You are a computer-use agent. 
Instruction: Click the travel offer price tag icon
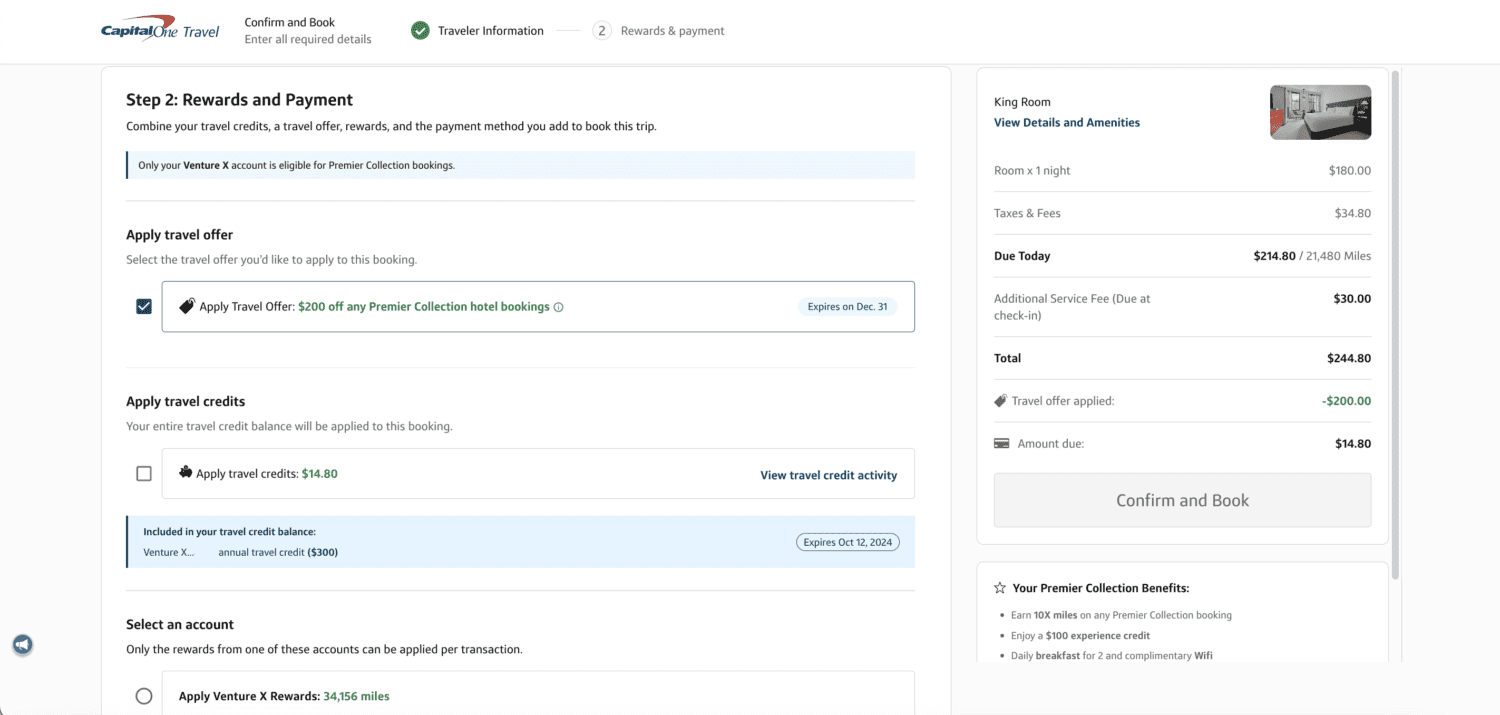pos(186,307)
